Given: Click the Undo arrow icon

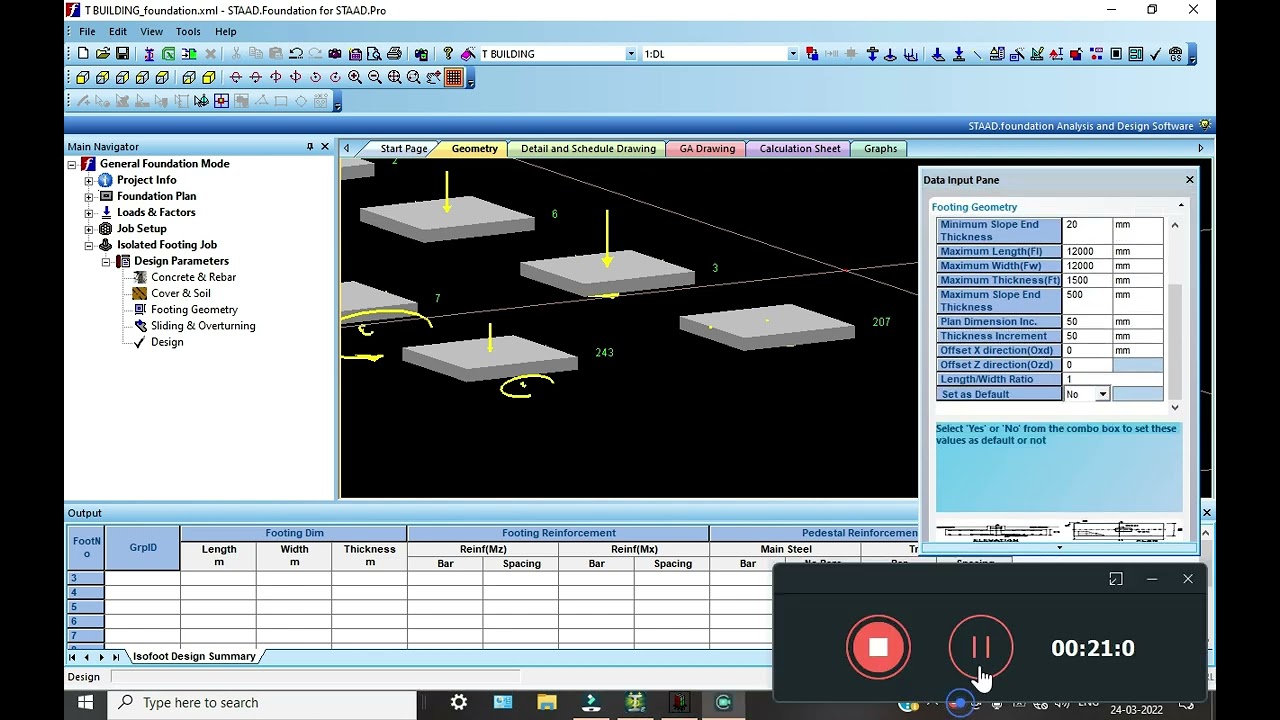Looking at the screenshot, I should 296,54.
